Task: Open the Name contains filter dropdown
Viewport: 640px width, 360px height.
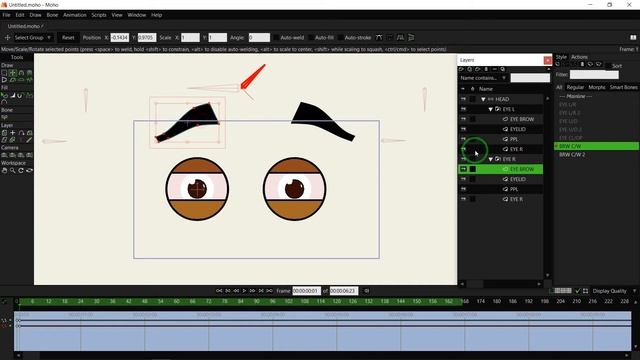Action: (x=483, y=78)
